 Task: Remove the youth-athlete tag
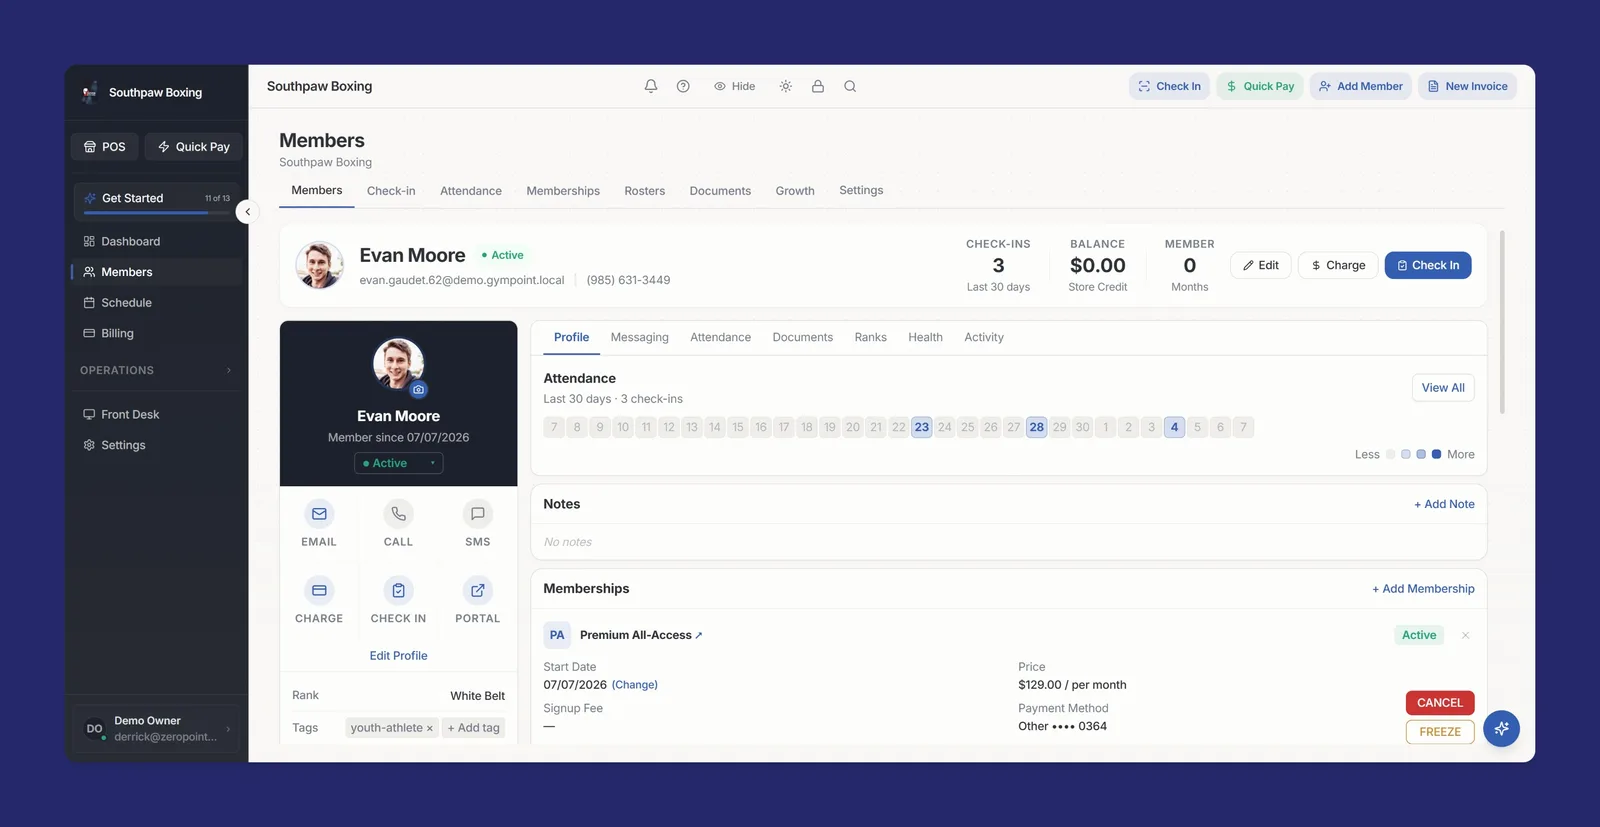coord(430,729)
